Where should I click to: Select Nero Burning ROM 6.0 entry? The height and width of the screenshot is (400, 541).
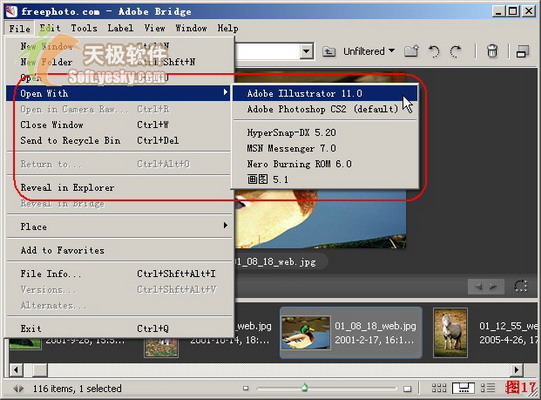[x=325, y=164]
